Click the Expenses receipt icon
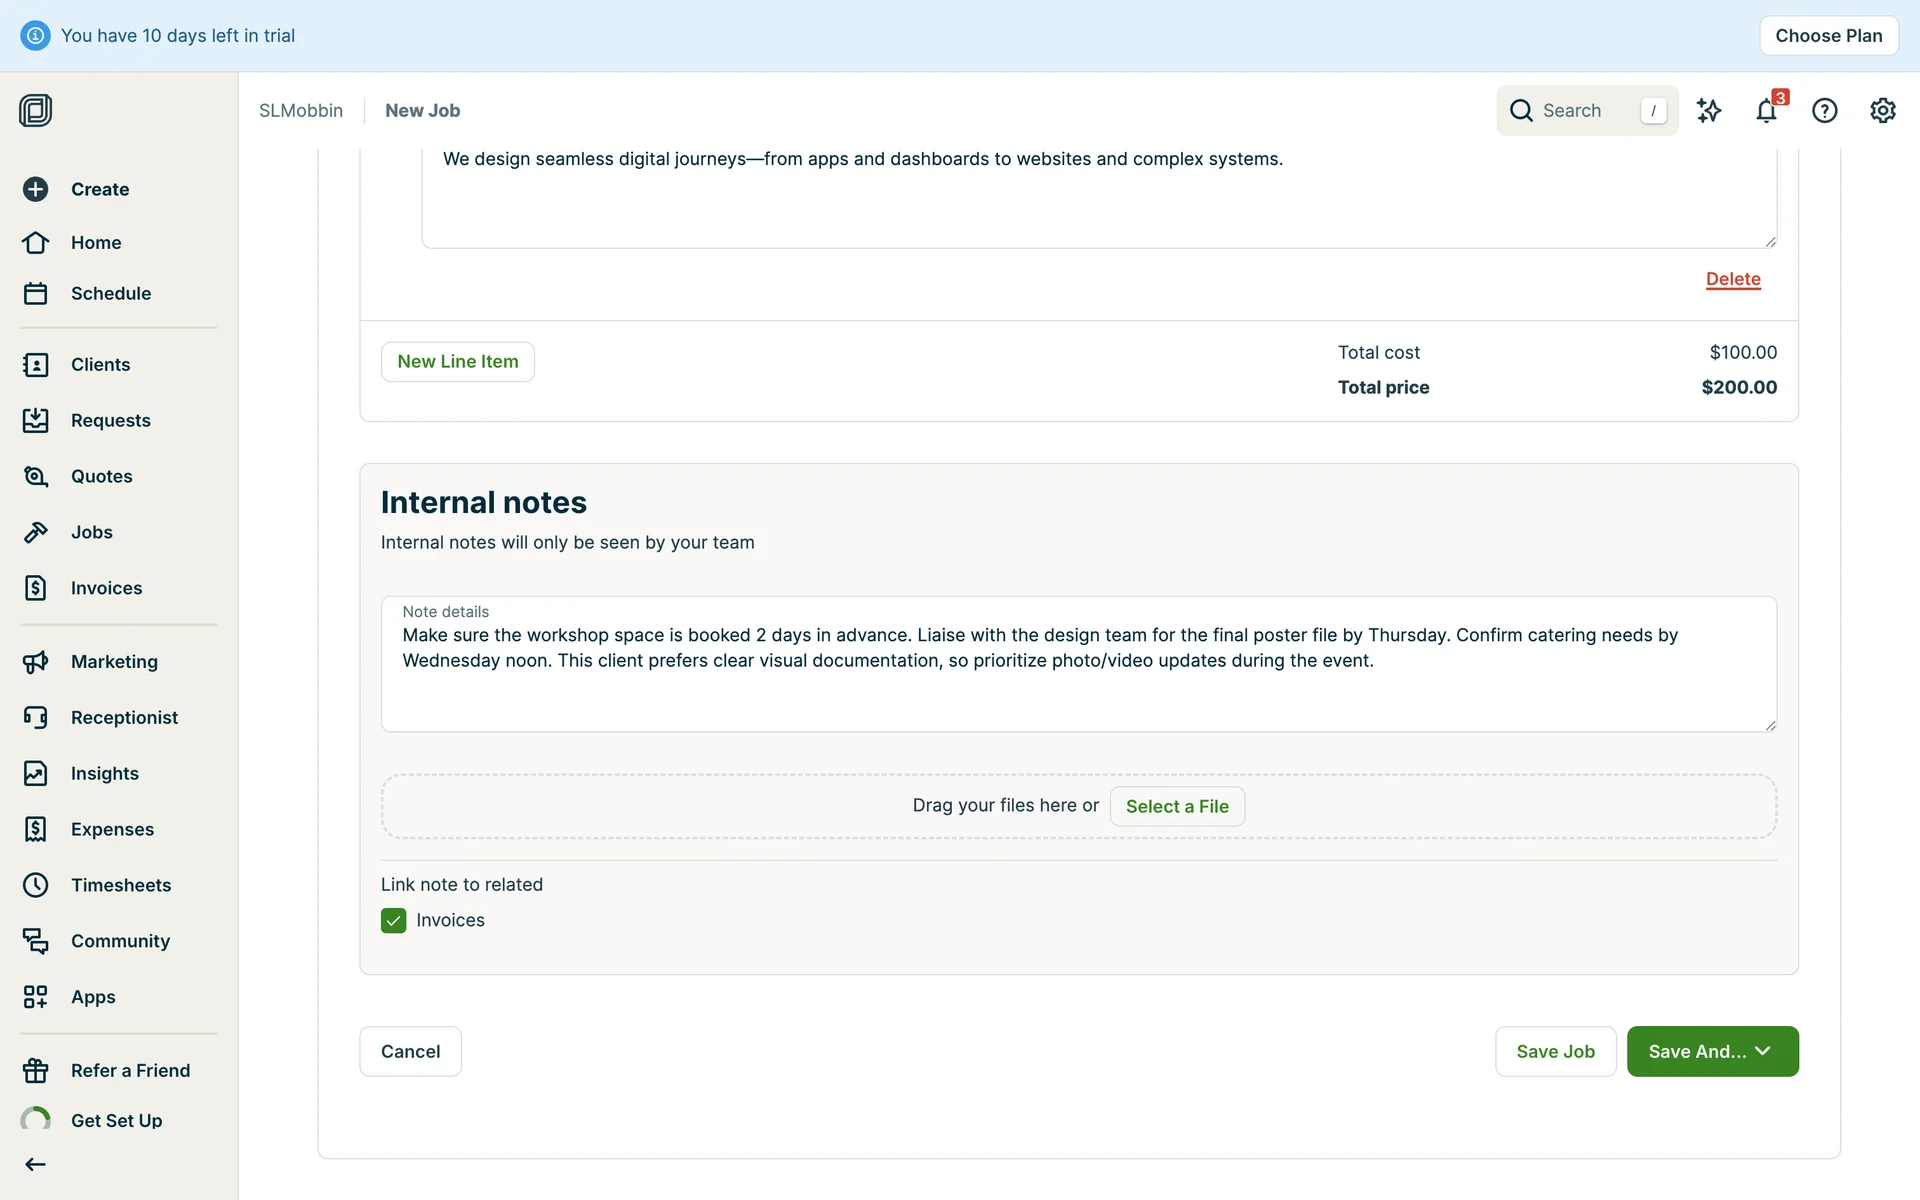The image size is (1920, 1200). 36,829
